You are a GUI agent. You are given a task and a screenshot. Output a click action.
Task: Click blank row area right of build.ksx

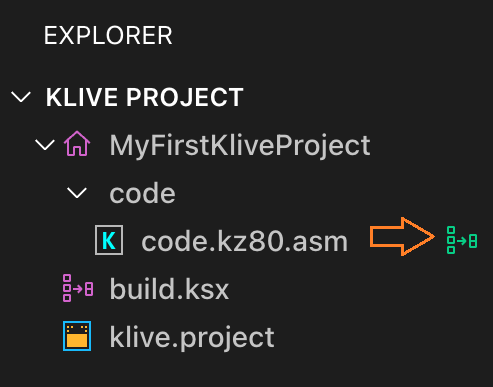(x=360, y=289)
